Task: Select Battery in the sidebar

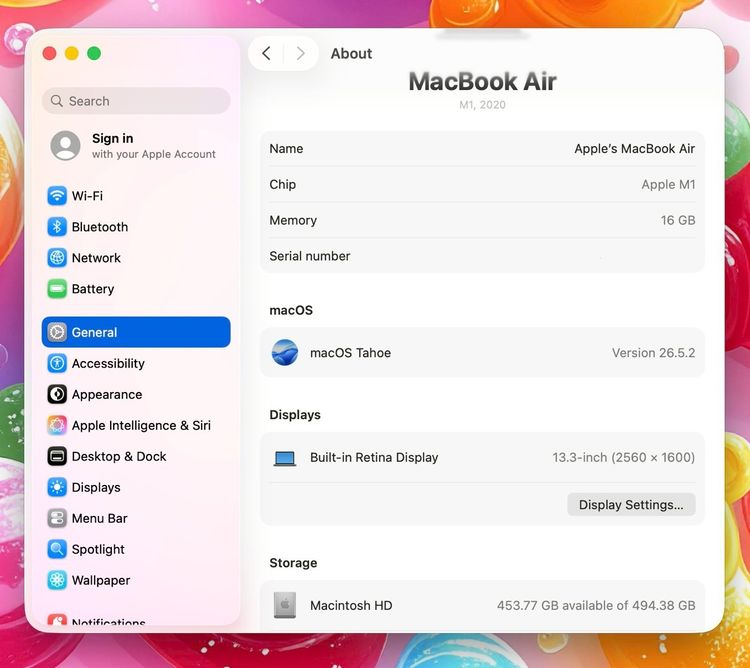Action: click(x=136, y=289)
